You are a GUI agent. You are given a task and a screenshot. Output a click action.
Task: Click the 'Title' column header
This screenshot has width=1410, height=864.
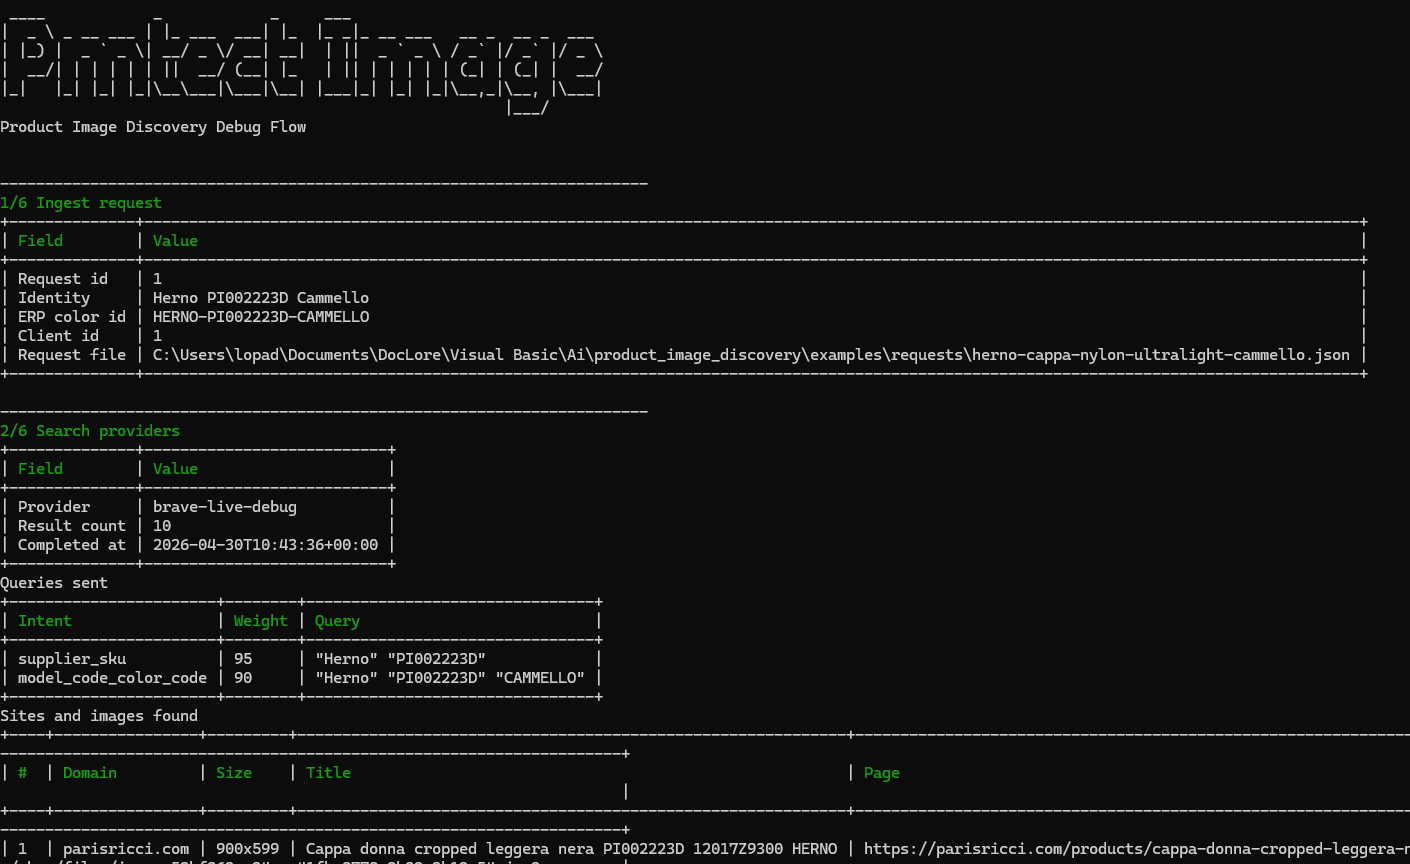(328, 773)
